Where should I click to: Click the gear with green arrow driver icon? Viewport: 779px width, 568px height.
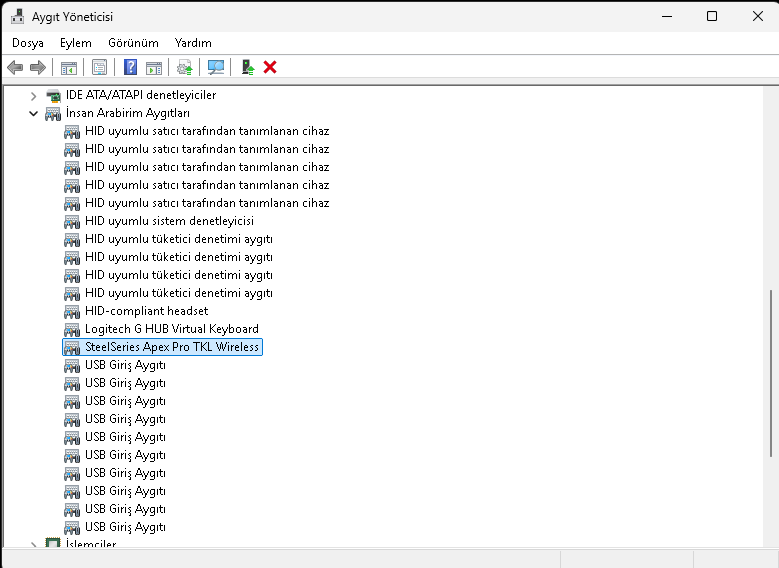(185, 67)
